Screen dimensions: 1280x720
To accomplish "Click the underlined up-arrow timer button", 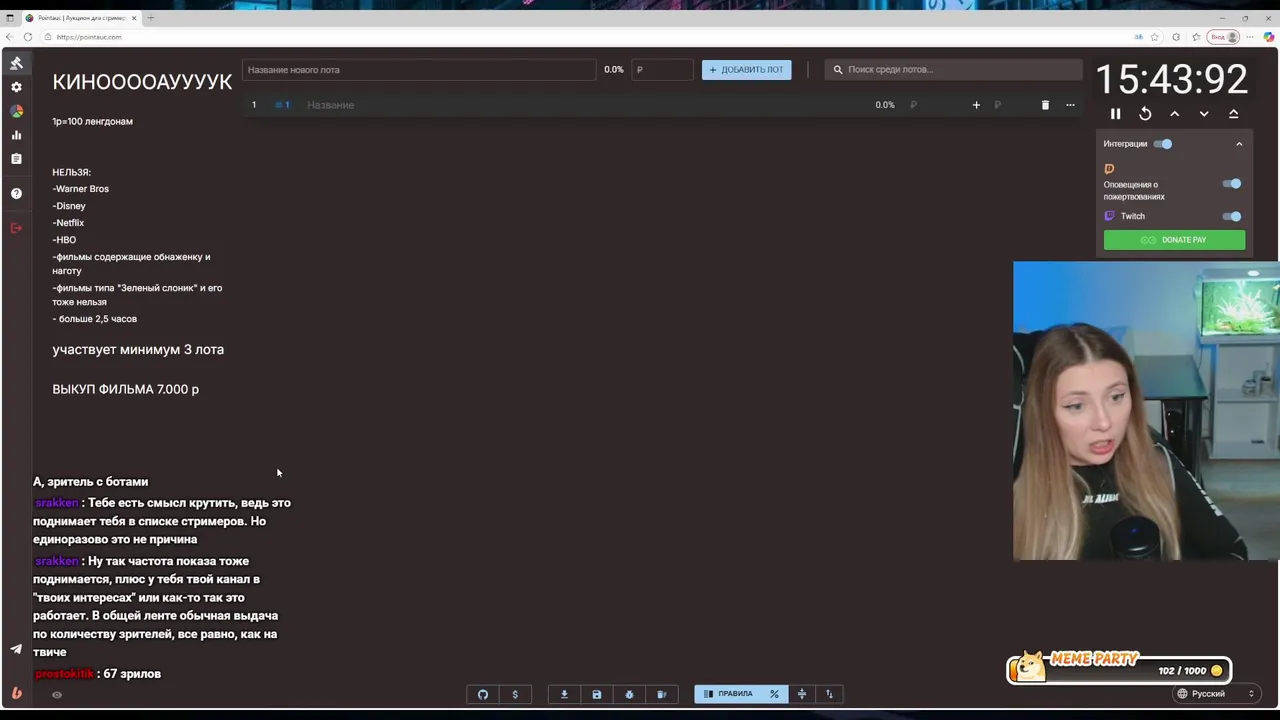I will 1233,114.
